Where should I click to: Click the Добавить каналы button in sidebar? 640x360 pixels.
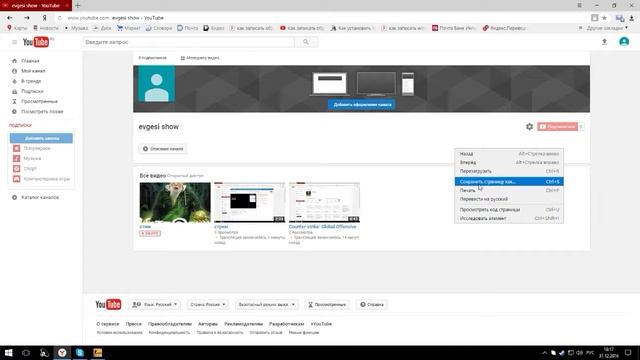41,138
